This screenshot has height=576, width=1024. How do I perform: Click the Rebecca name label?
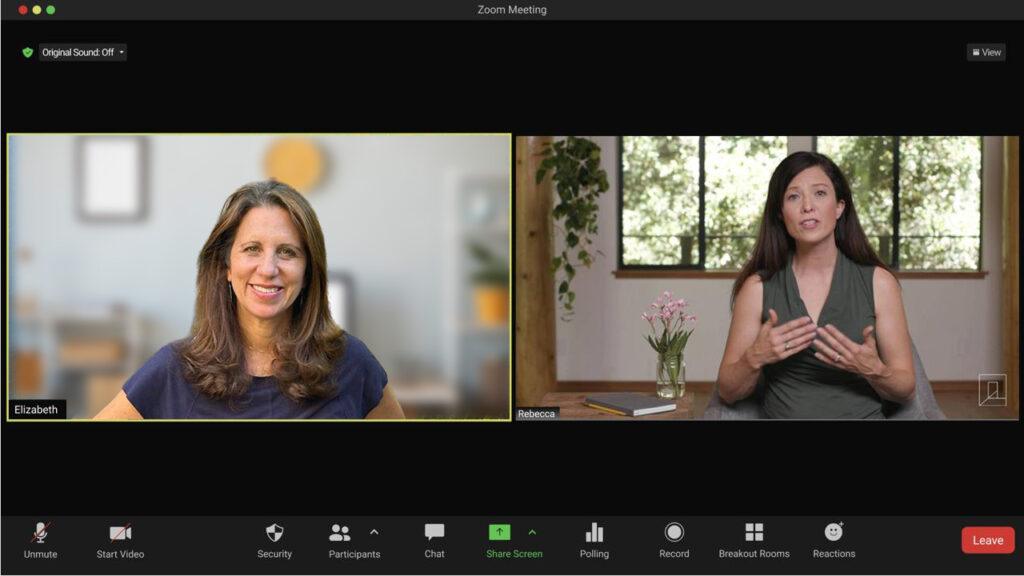(536, 413)
